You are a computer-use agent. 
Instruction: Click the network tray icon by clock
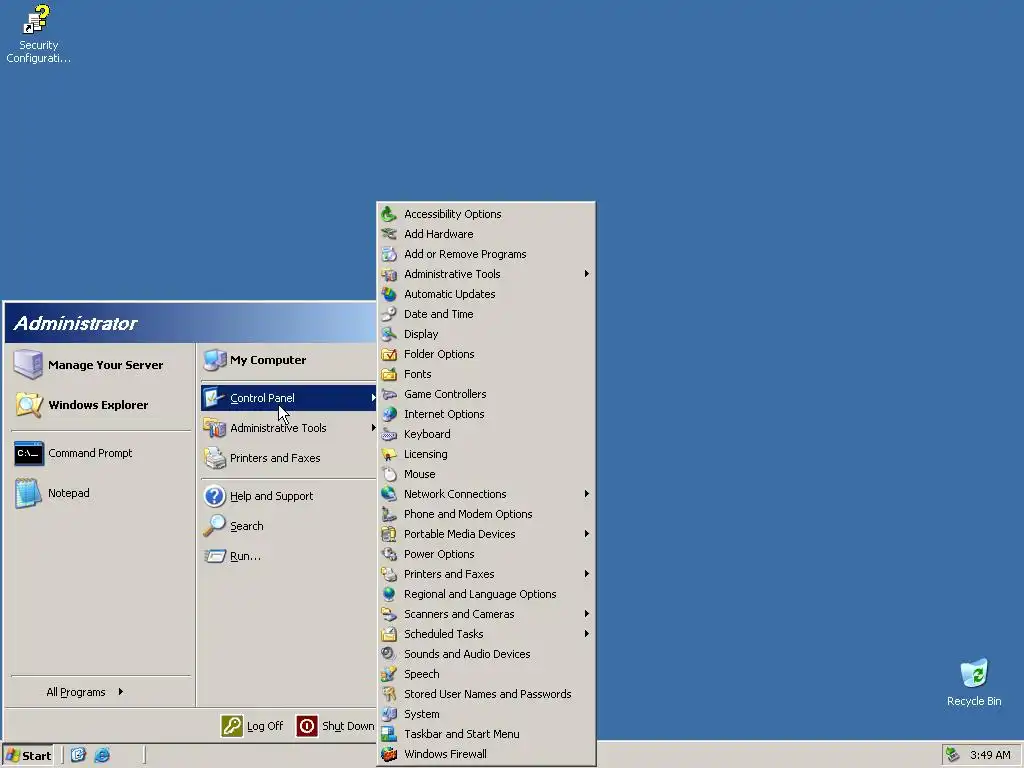(953, 755)
